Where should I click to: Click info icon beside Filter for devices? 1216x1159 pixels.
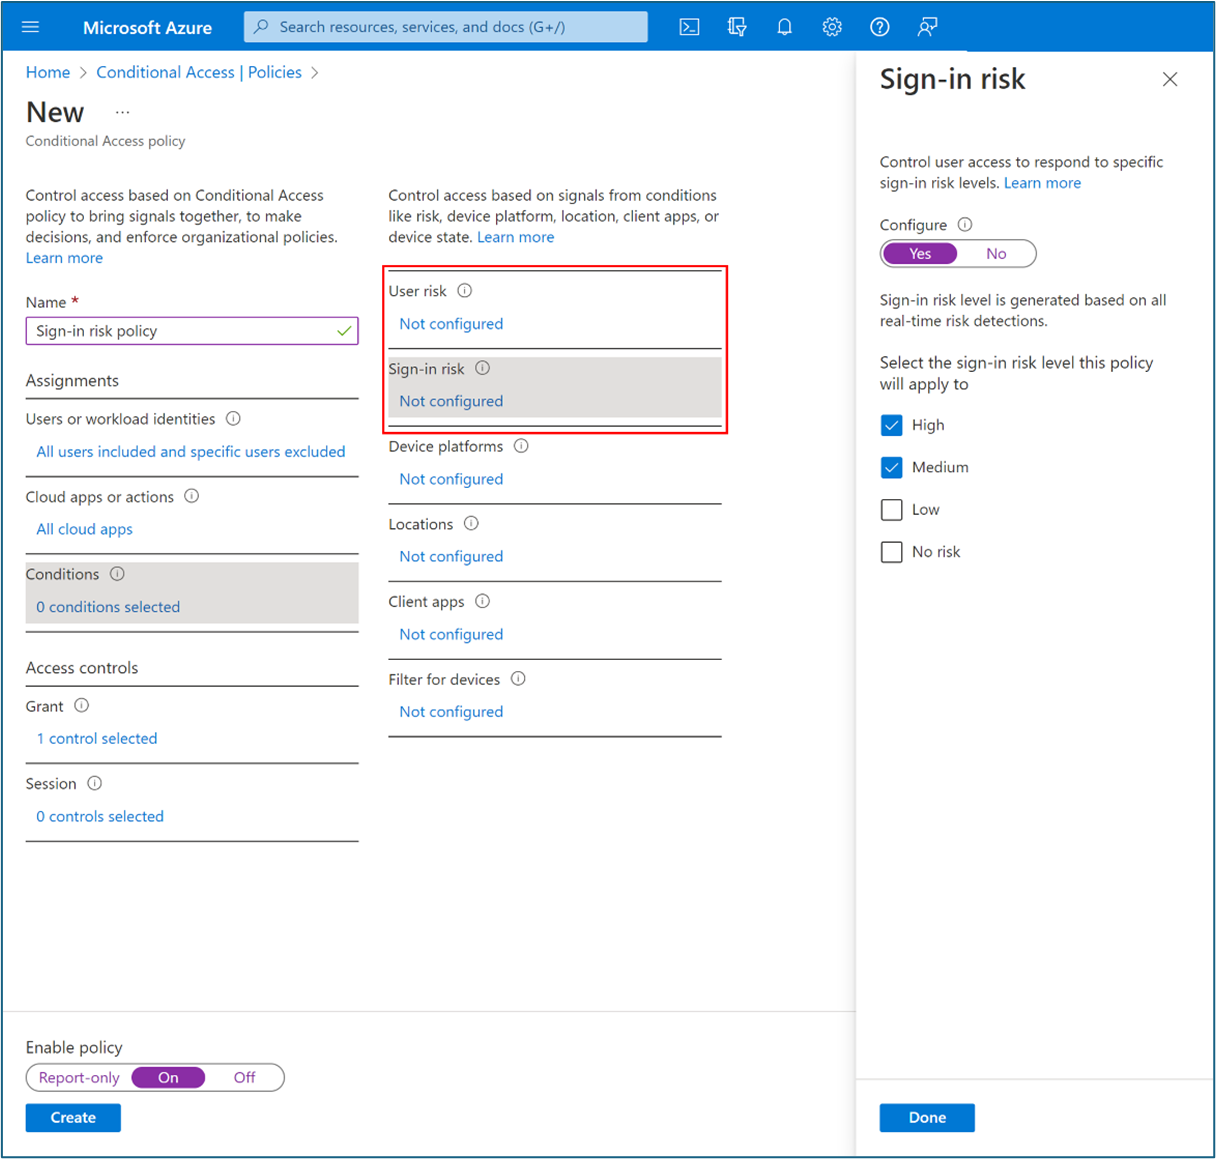(518, 678)
